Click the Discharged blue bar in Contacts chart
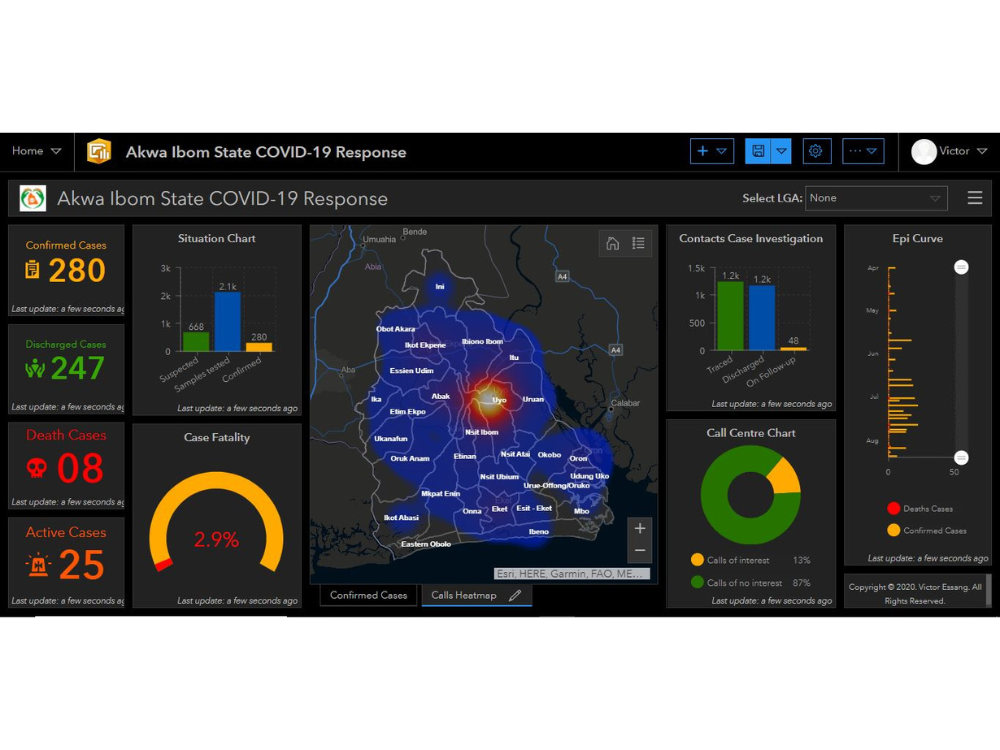 (x=761, y=318)
